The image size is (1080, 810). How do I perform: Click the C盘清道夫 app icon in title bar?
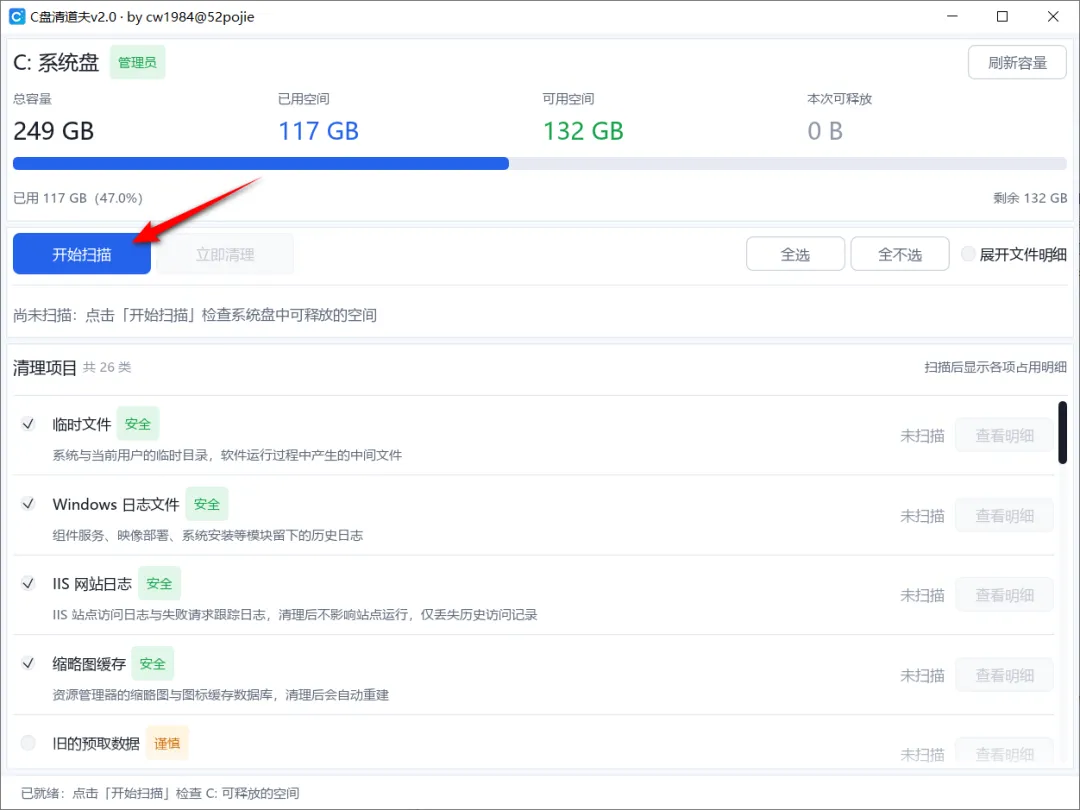coord(17,17)
